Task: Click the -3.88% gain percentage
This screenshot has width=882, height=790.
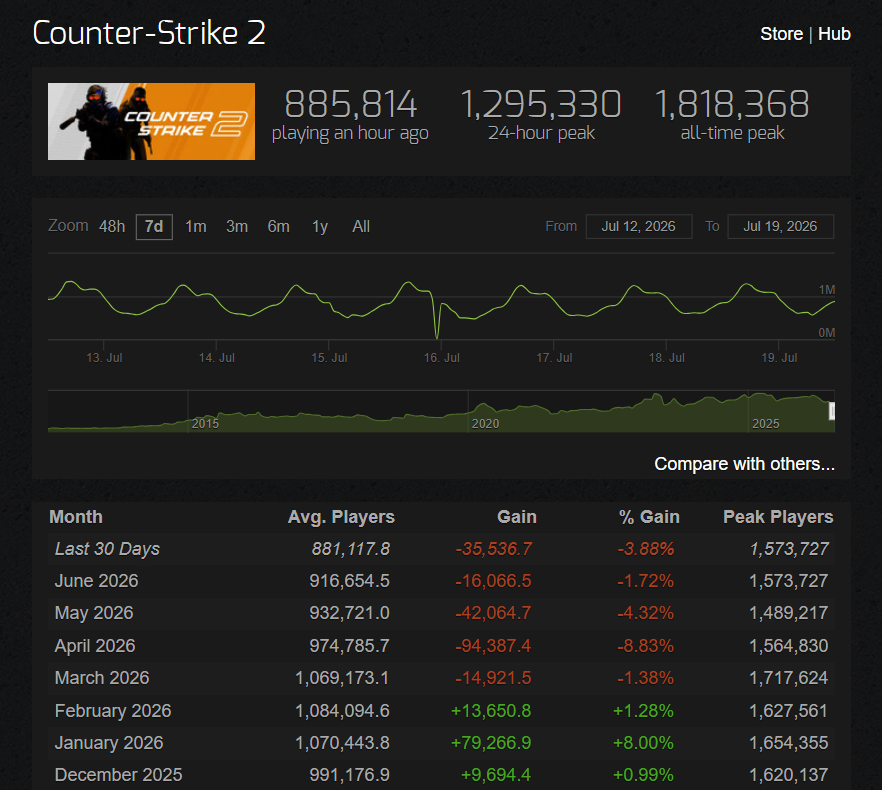Action: coord(646,549)
